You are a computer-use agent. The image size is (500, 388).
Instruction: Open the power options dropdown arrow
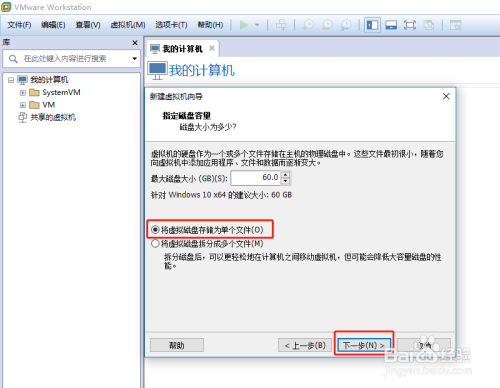coord(257,25)
